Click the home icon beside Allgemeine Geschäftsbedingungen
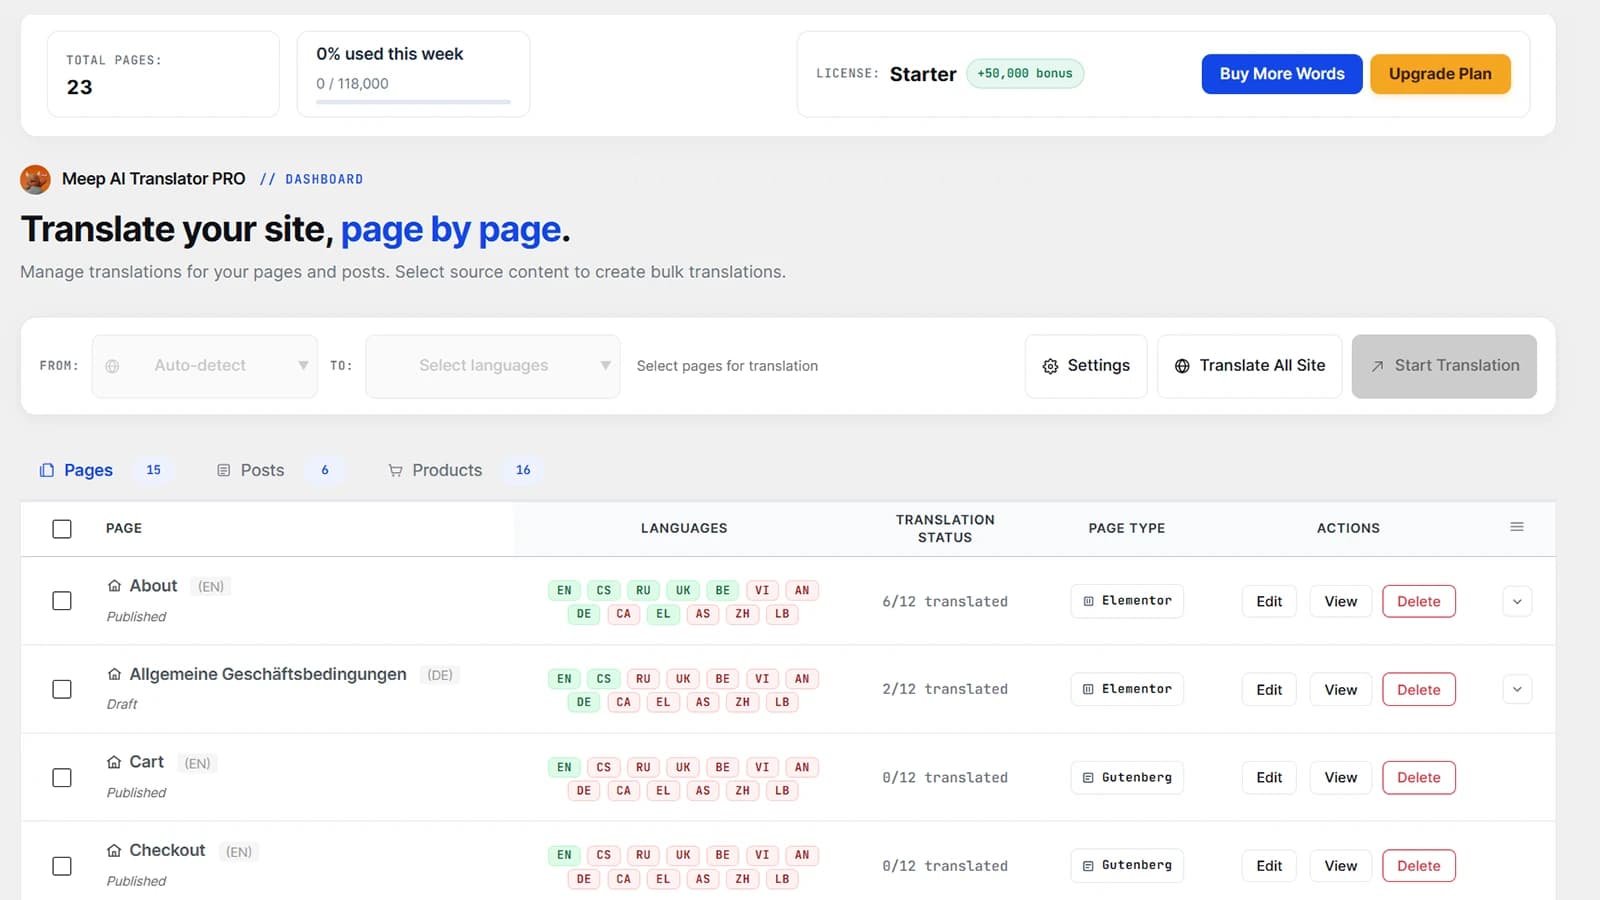Screen dimensions: 1600x900 point(114,674)
